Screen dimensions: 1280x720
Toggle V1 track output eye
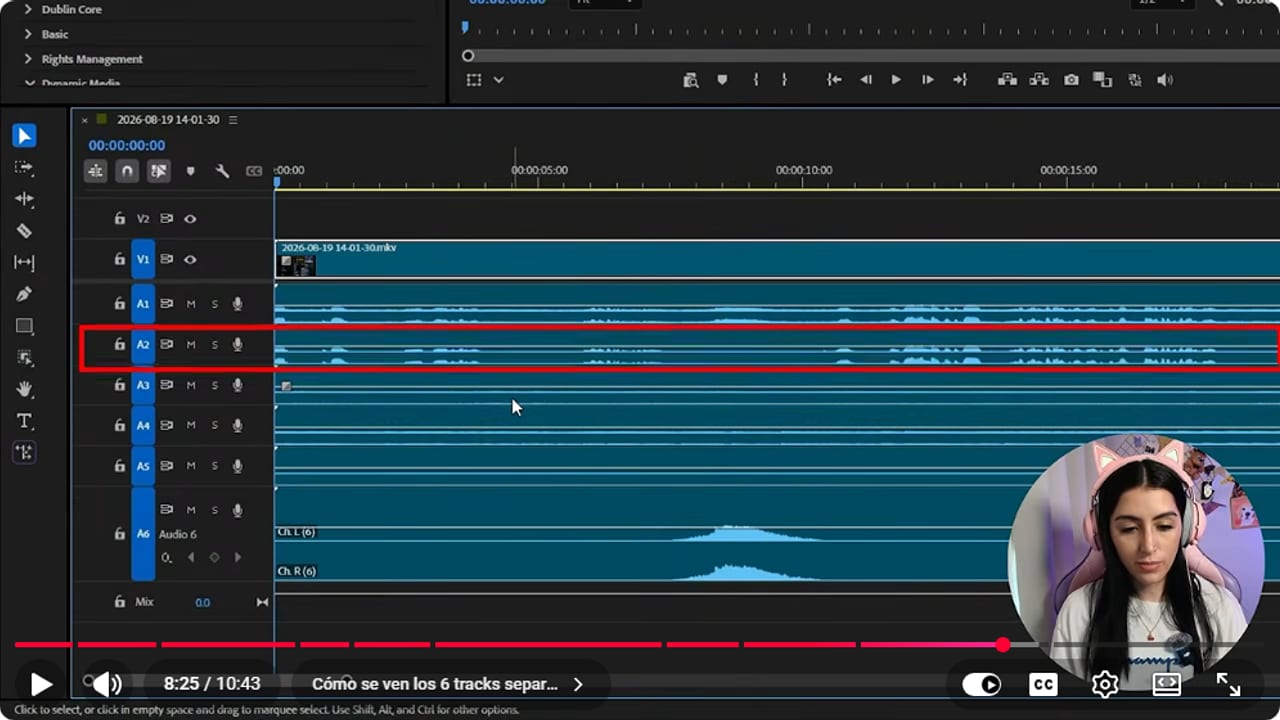190,260
